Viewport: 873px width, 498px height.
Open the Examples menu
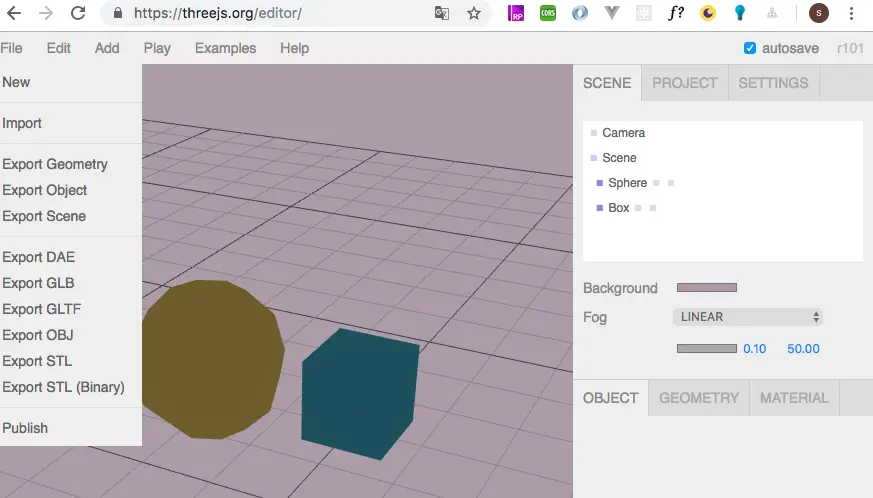[225, 48]
